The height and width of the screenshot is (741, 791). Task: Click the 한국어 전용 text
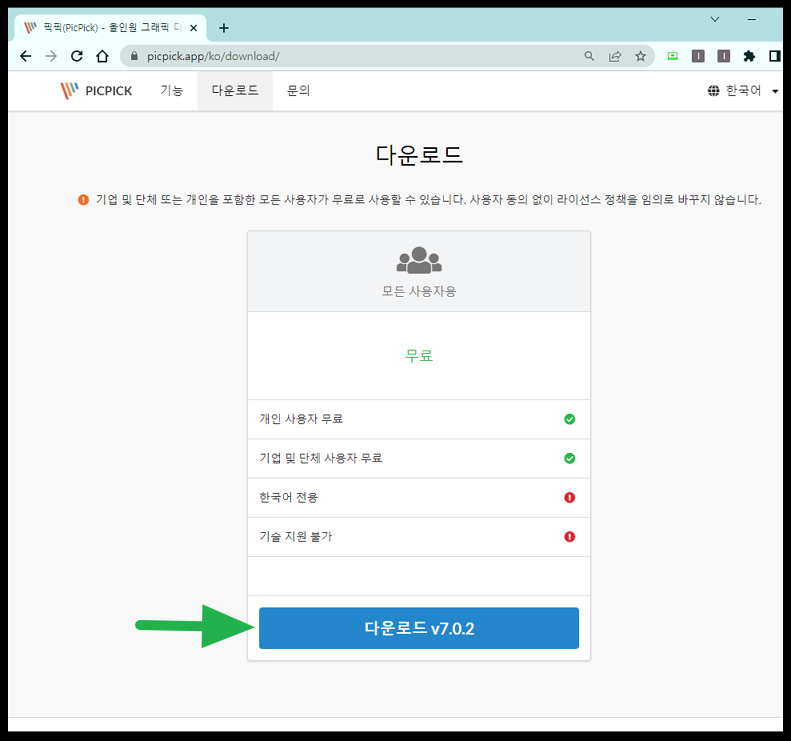[289, 497]
